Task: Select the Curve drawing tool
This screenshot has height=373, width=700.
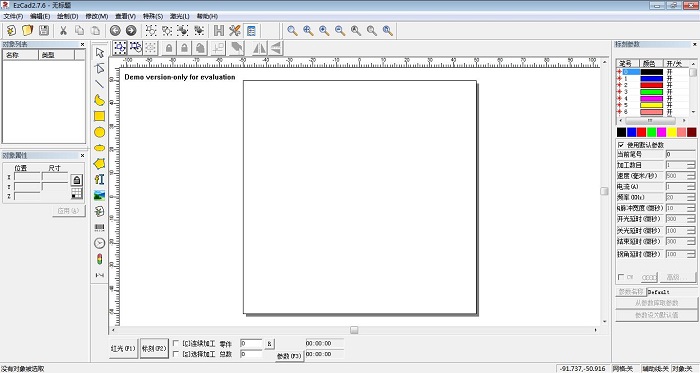Action: [x=100, y=100]
